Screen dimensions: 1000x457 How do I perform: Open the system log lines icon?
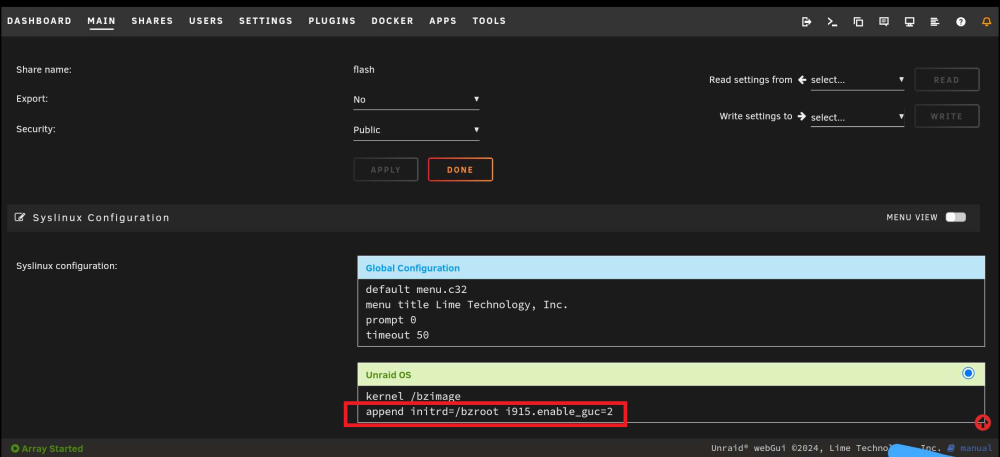(935, 22)
